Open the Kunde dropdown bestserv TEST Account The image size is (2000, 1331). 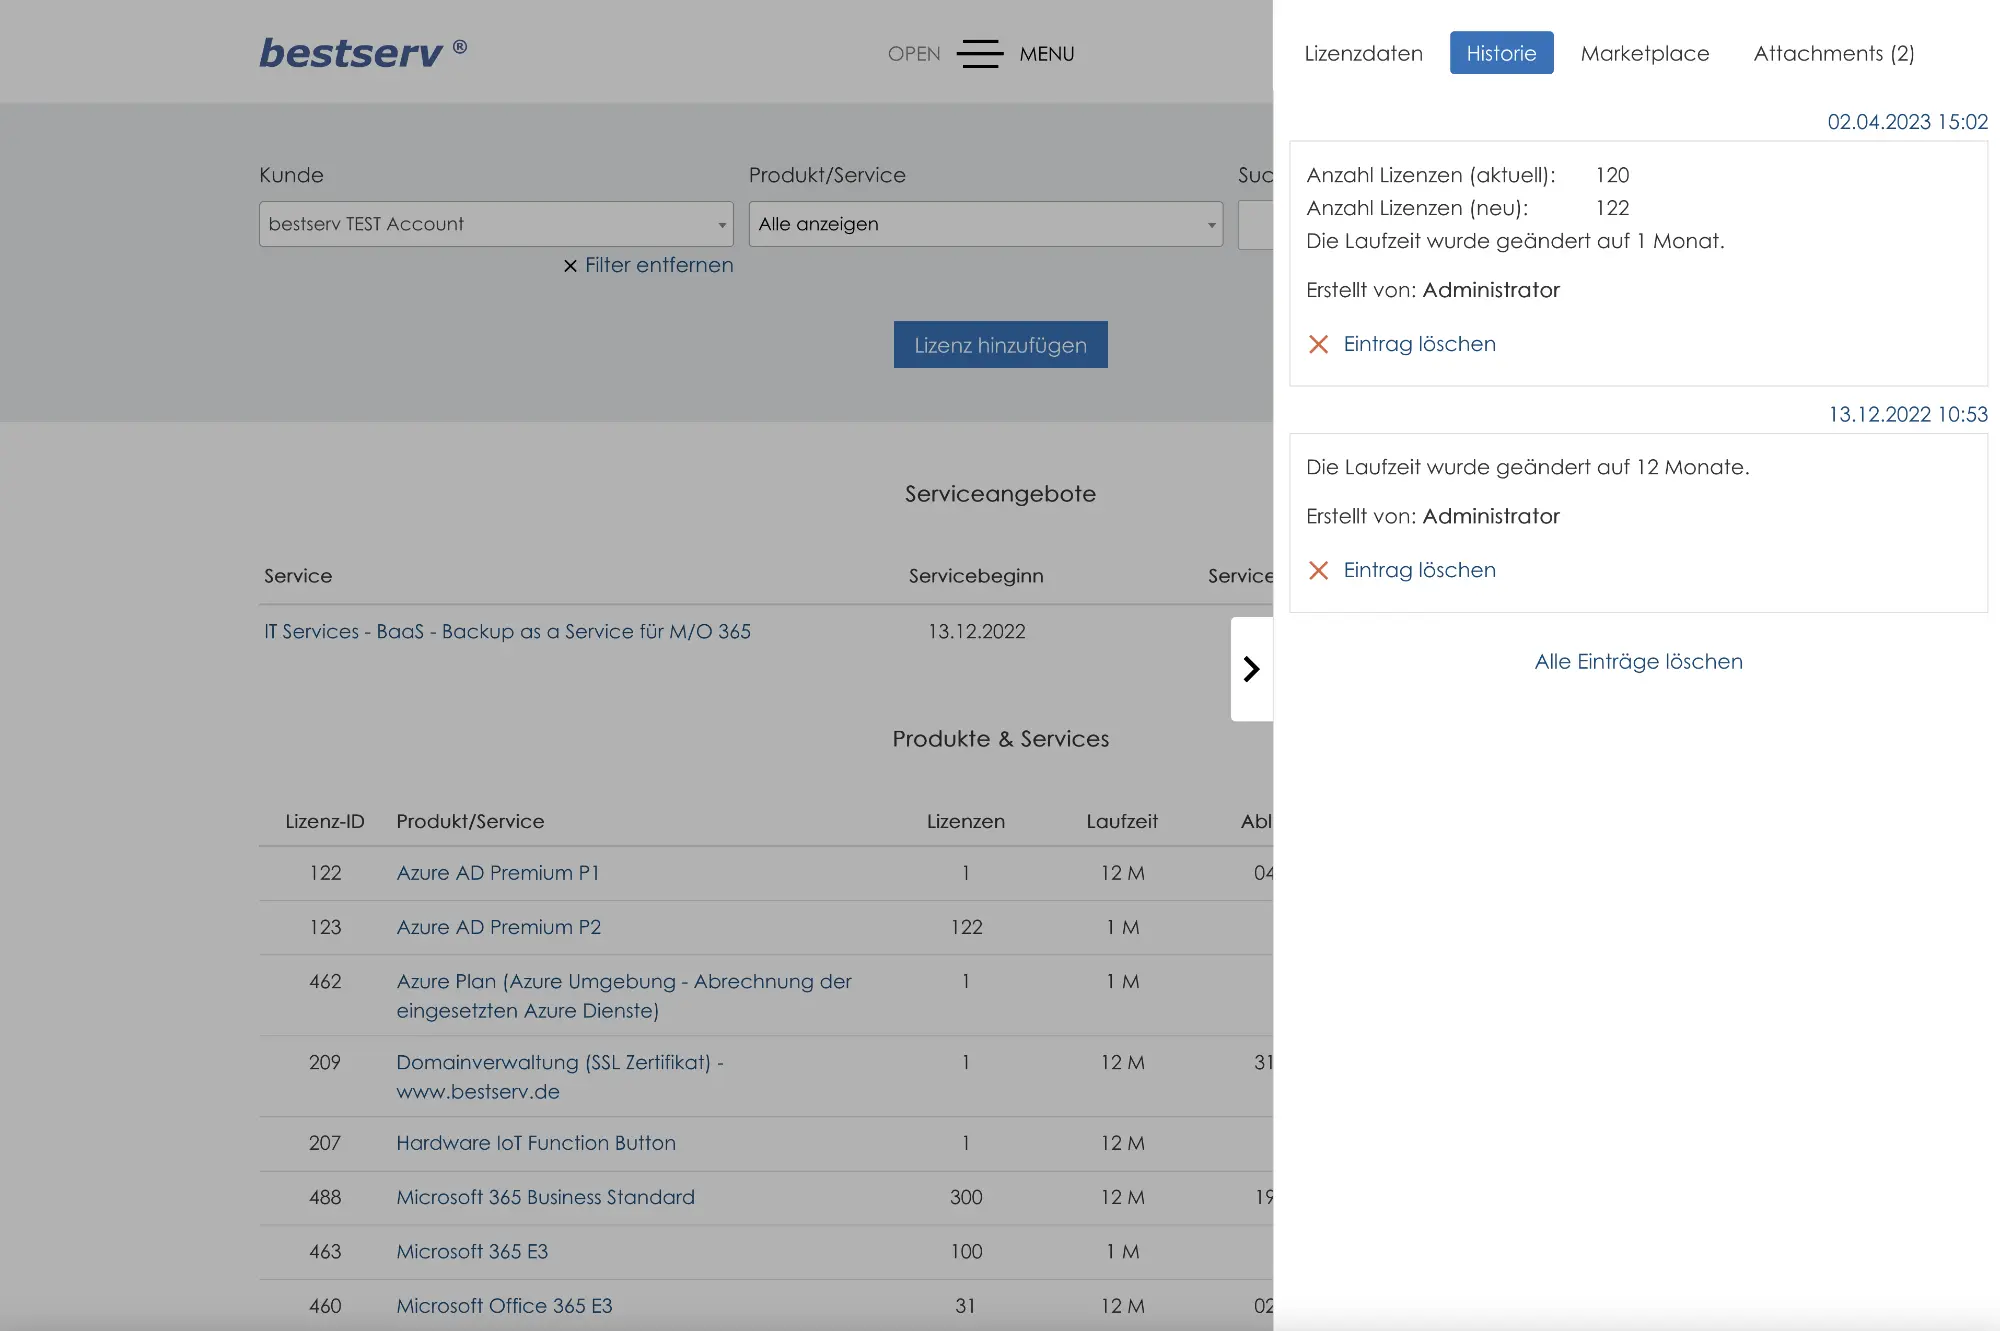pos(496,224)
